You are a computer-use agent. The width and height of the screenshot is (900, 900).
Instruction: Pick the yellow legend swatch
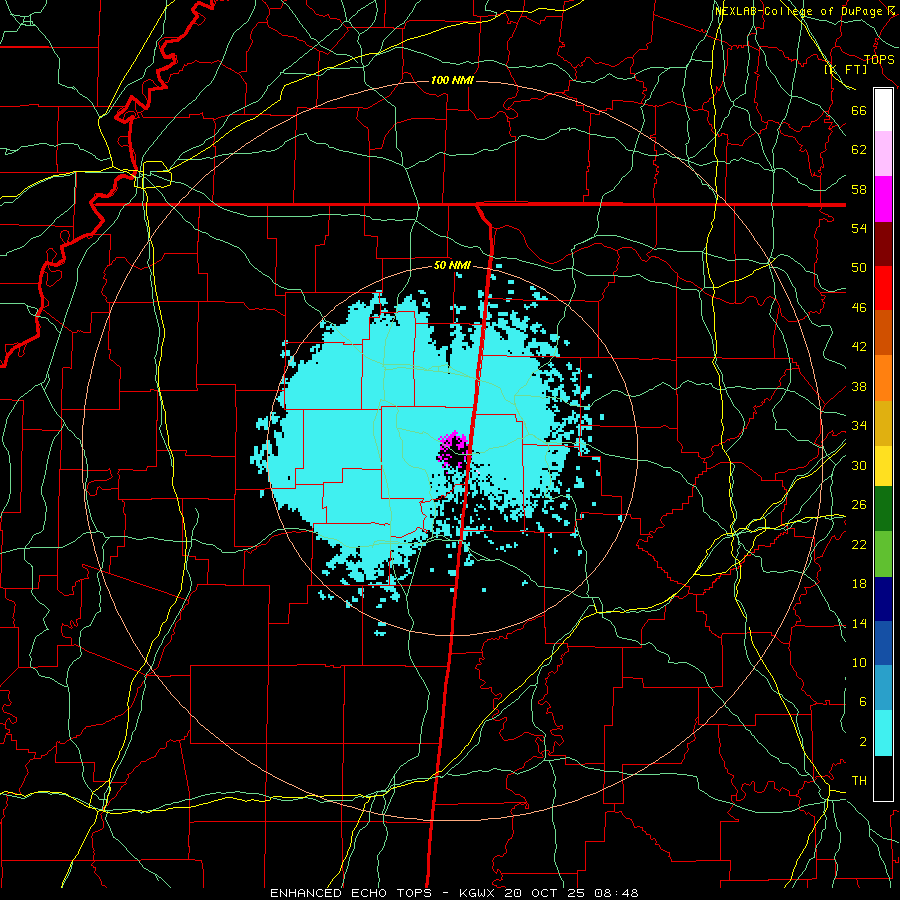[883, 466]
